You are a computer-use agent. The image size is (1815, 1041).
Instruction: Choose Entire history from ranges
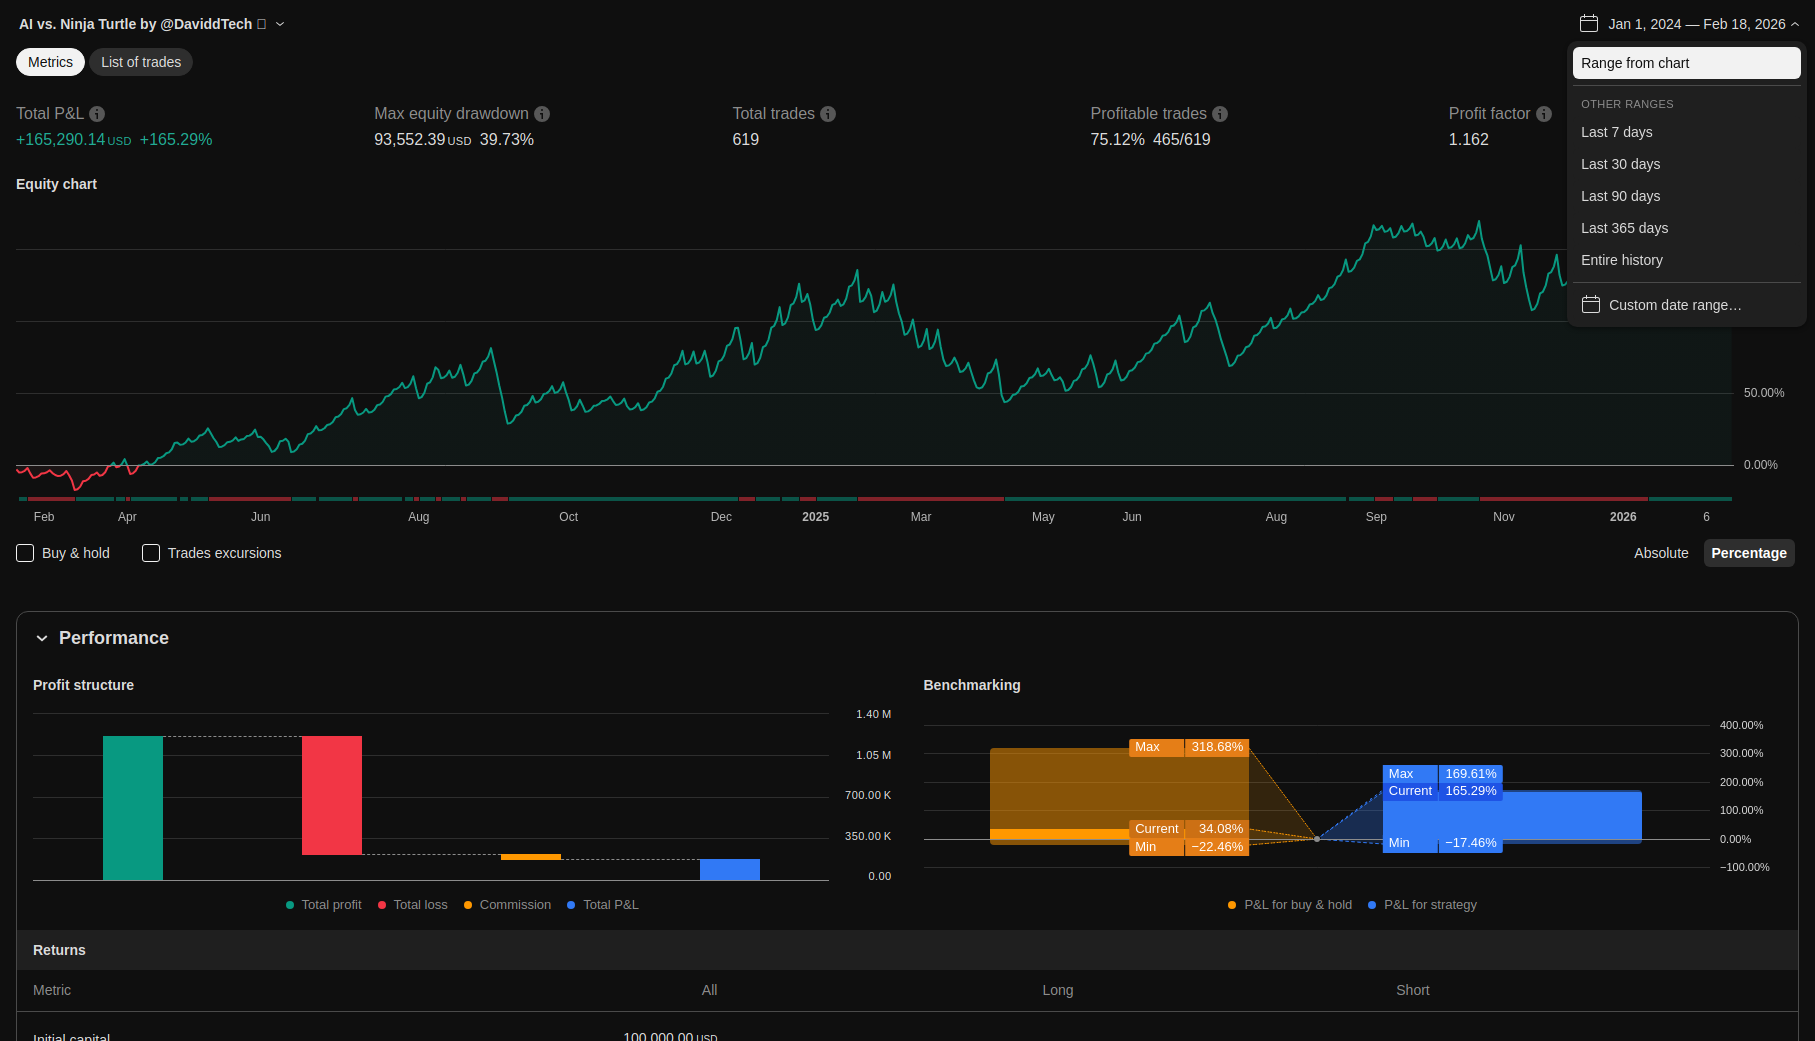click(1622, 260)
